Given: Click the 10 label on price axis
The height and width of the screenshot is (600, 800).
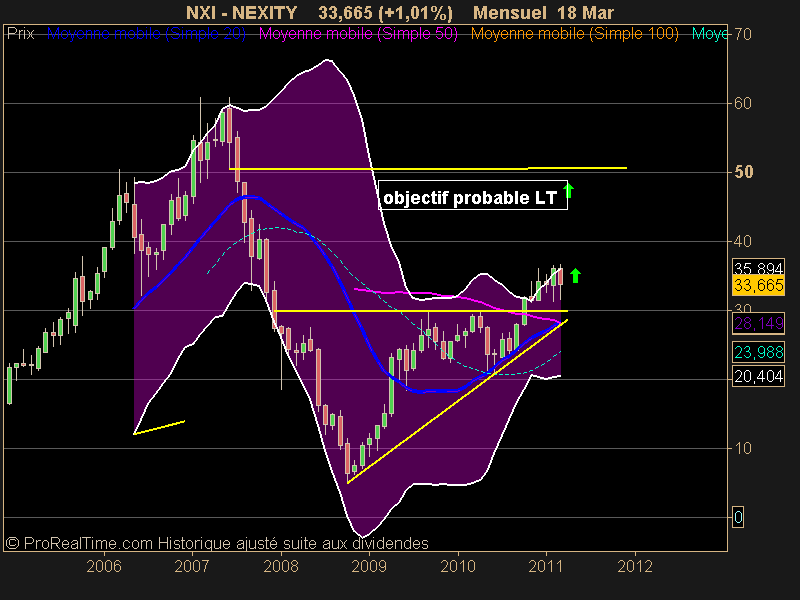Looking at the screenshot, I should tap(743, 448).
